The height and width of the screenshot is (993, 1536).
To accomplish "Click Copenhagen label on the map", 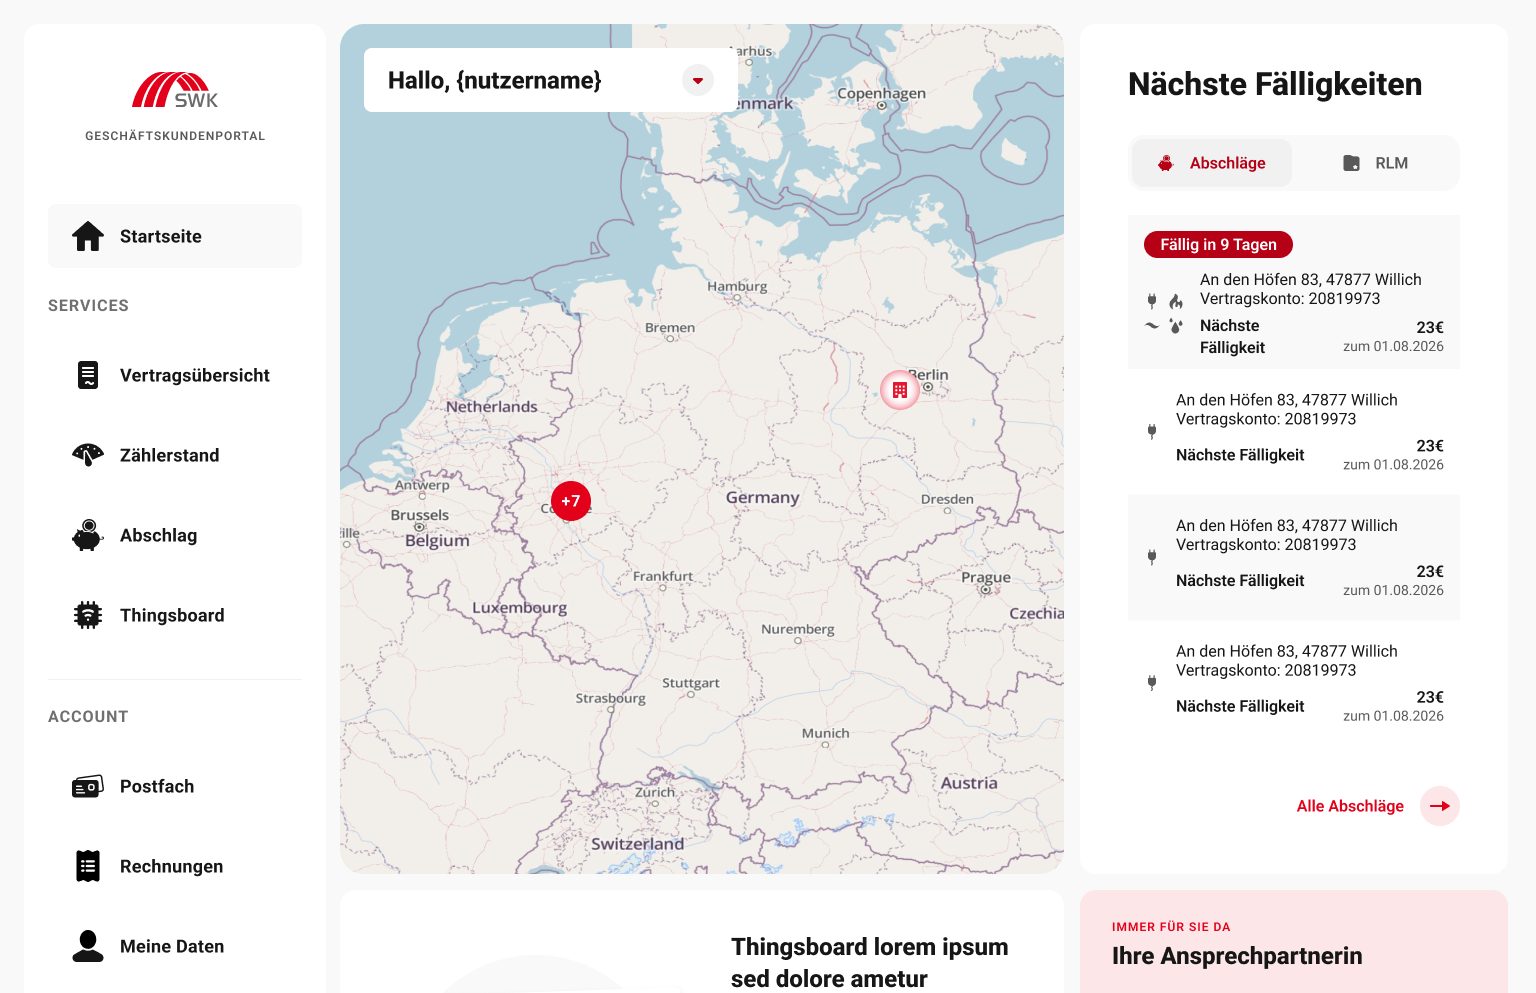I will click(881, 94).
